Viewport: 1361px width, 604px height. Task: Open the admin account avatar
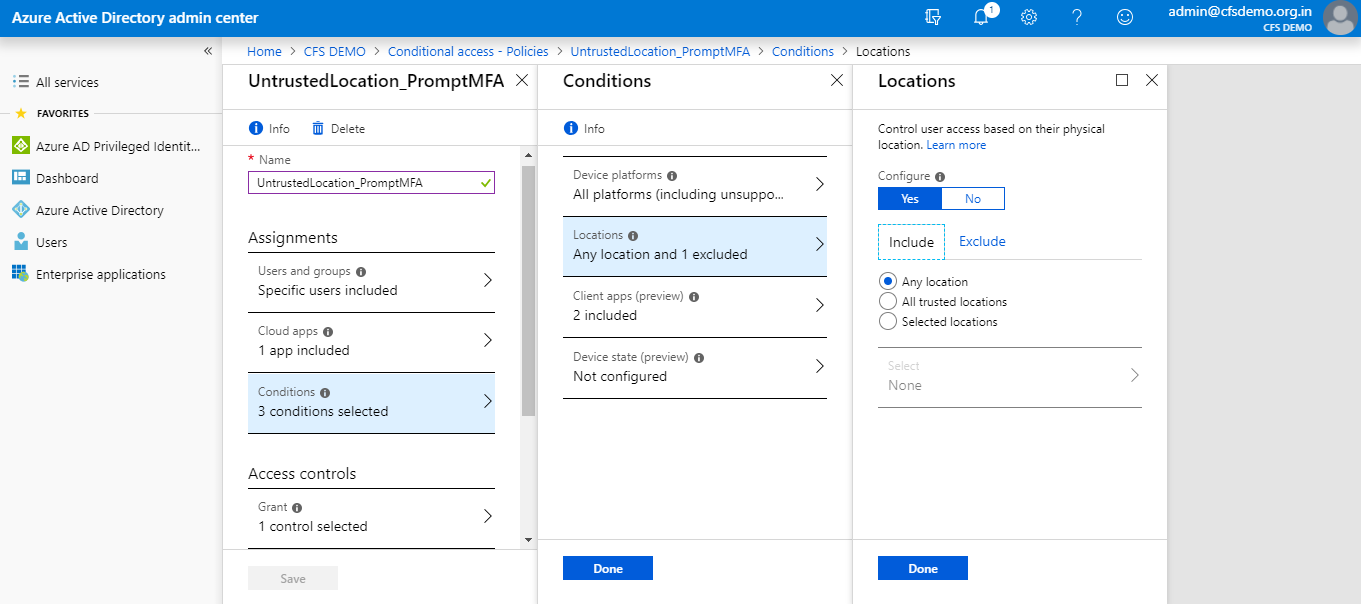click(1339, 18)
